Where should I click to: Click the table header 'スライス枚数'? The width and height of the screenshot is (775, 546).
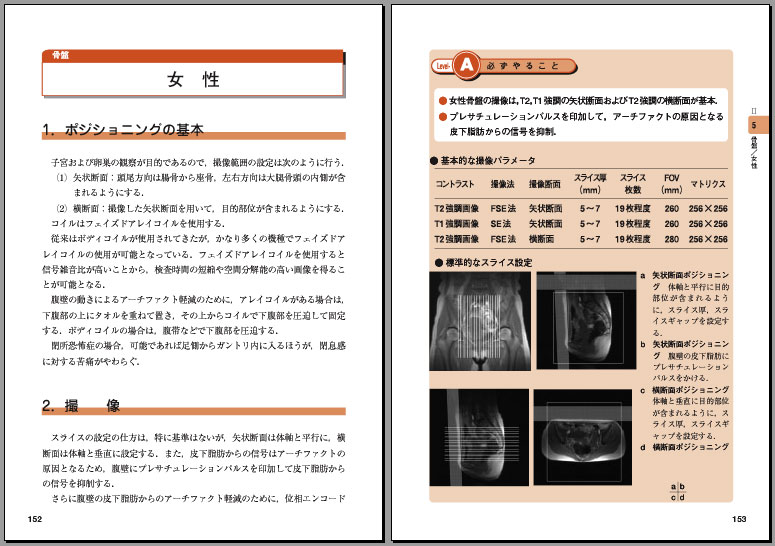[633, 183]
